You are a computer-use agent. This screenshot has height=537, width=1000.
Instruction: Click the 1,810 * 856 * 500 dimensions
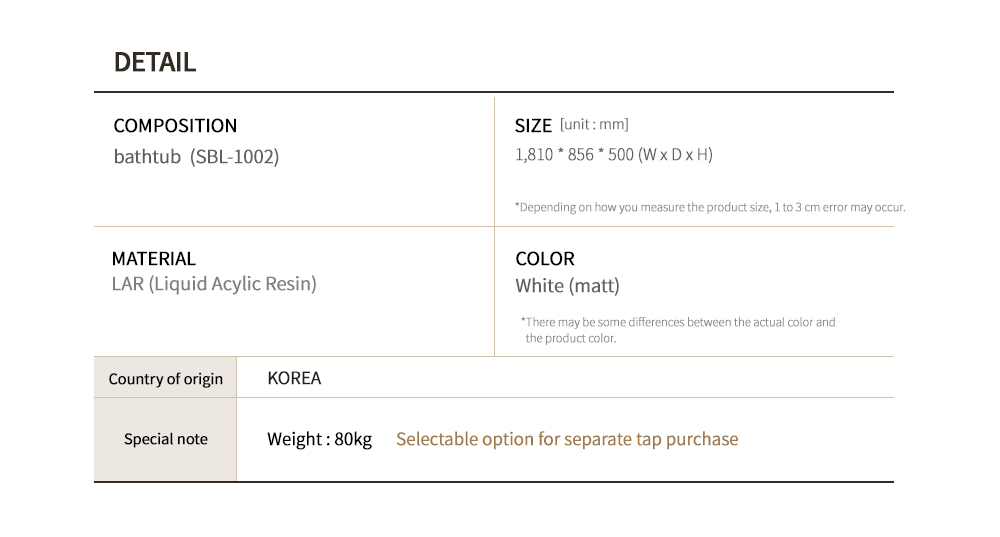[x=574, y=155]
